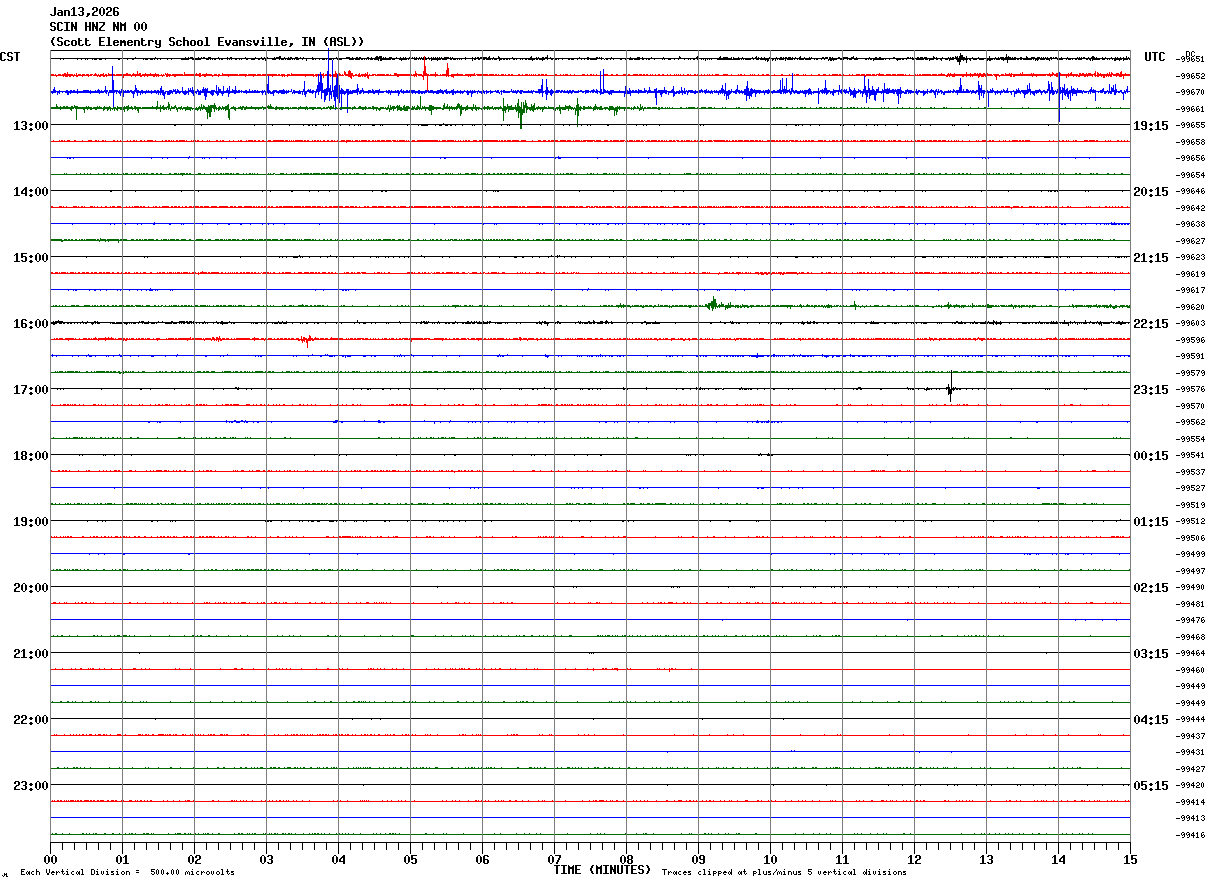
Task: Click the DC offset value -99490
Action: click(1191, 587)
